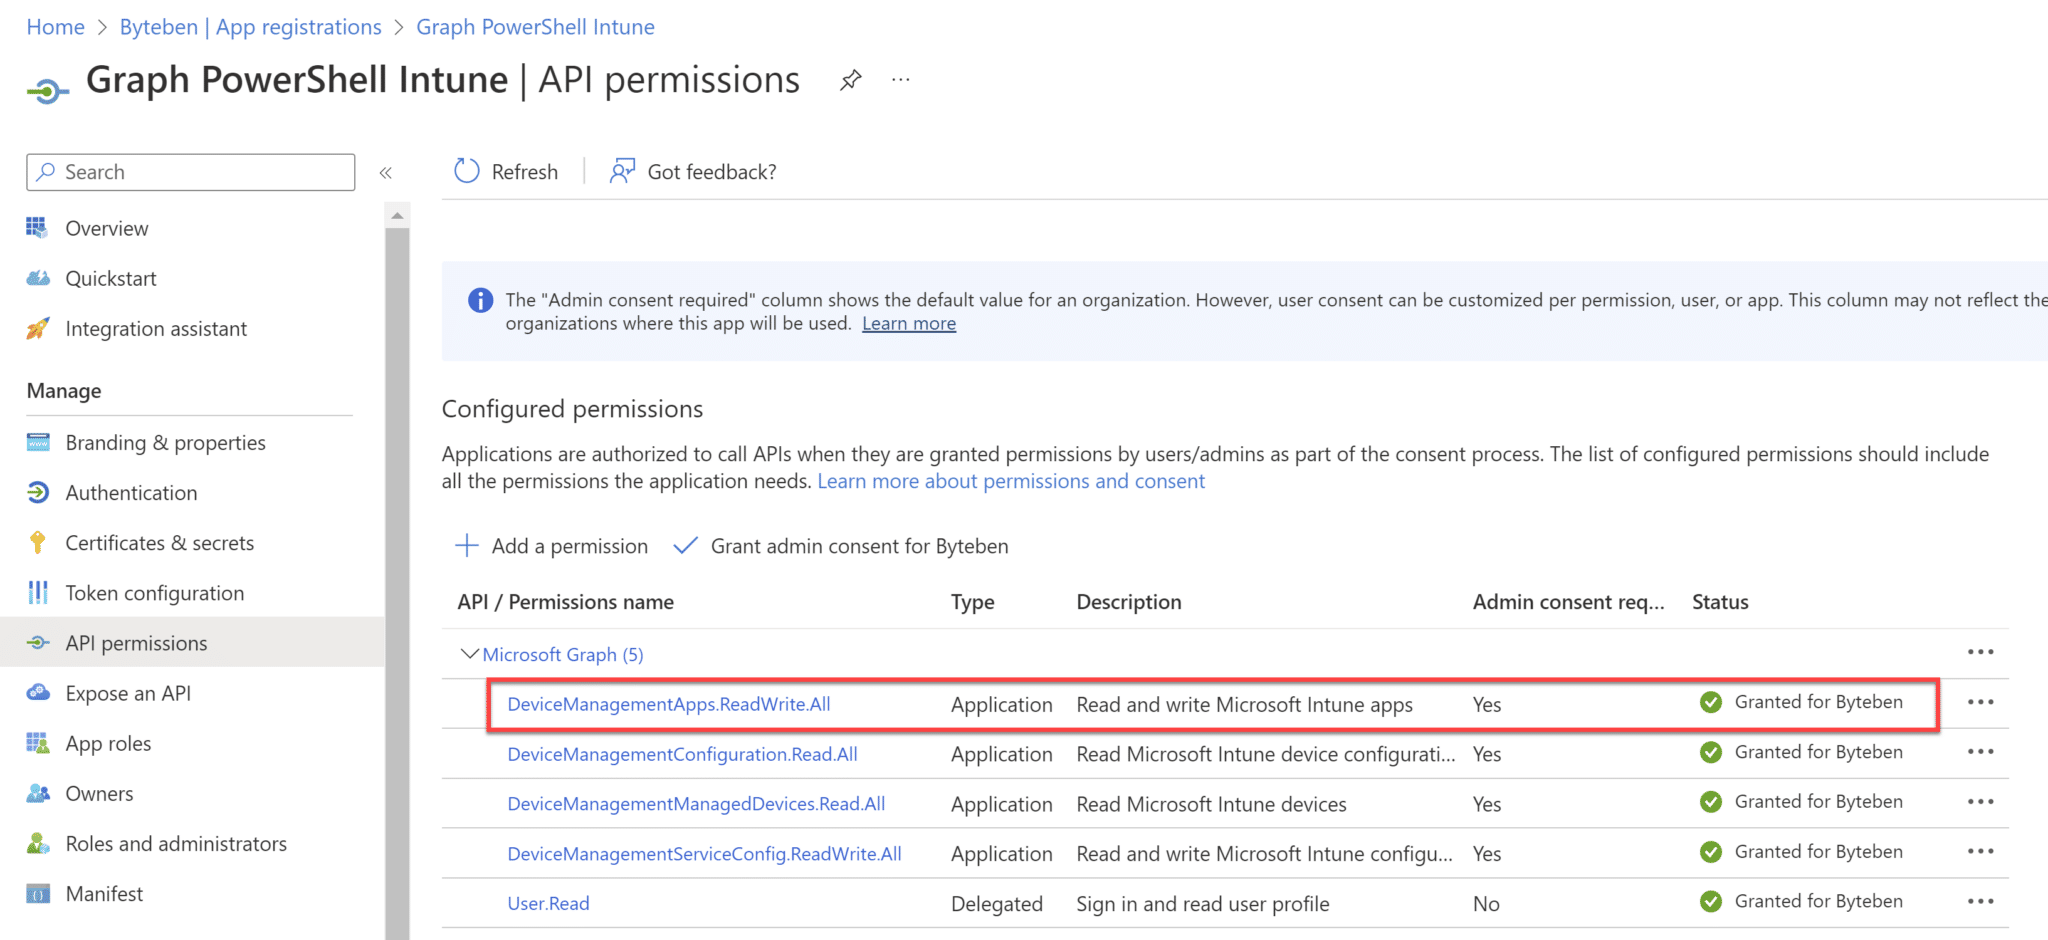Pin the API permissions page
The width and height of the screenshot is (2048, 940).
(x=851, y=79)
